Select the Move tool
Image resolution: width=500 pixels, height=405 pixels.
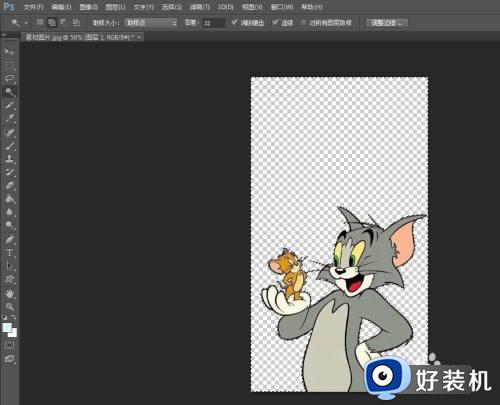9,52
